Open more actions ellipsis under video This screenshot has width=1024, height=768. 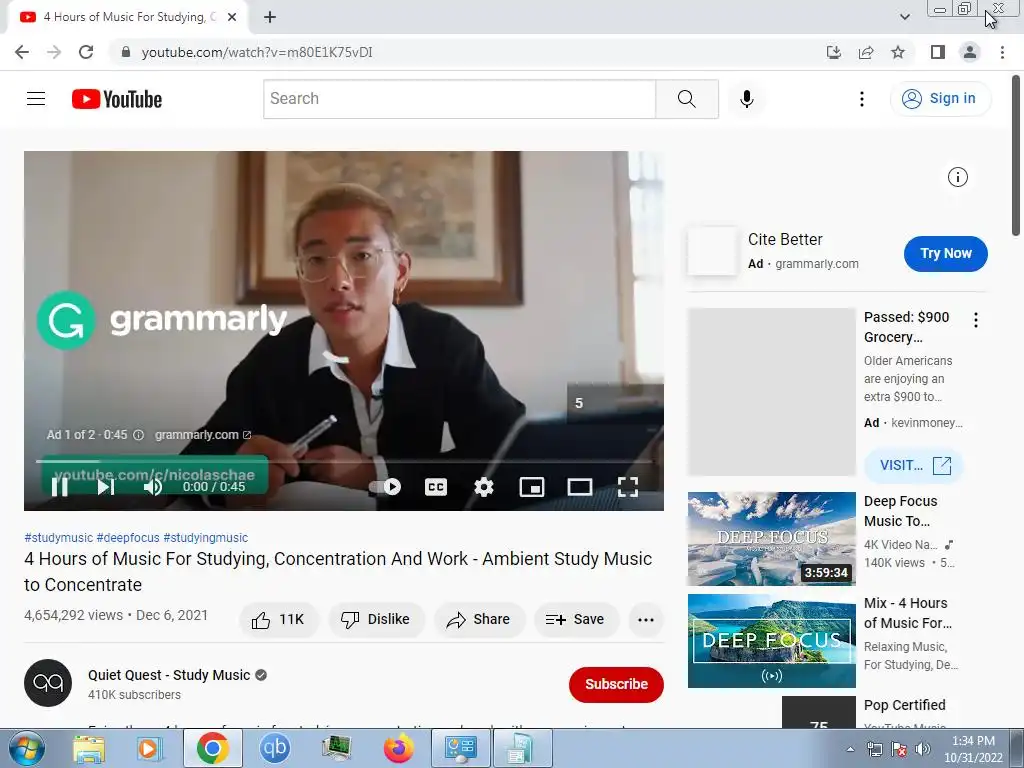646,620
